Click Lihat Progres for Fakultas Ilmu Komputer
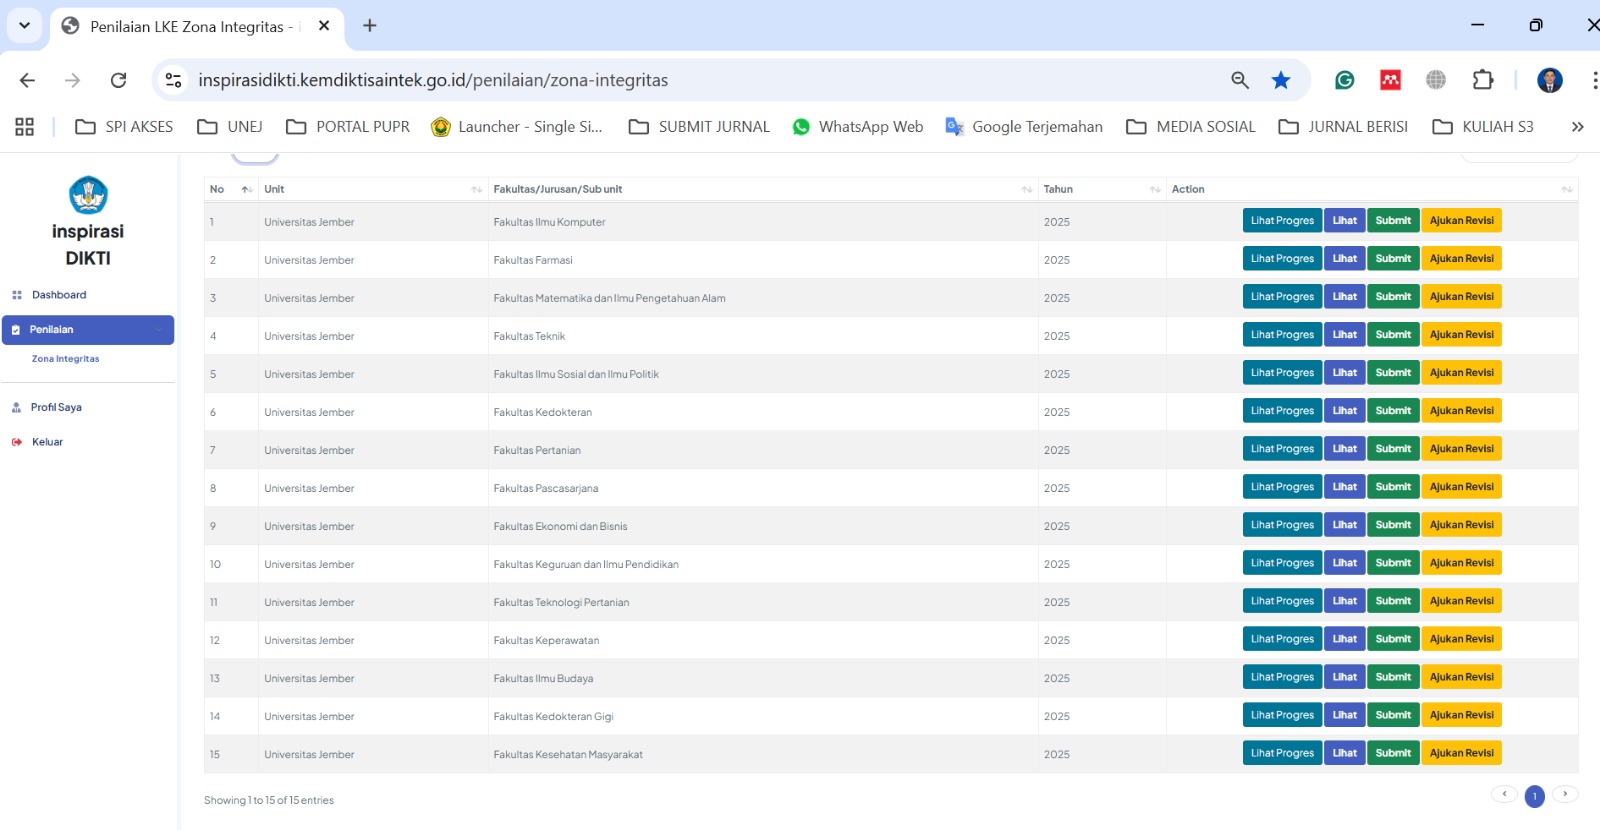Viewport: 1600px width, 830px height. pyautogui.click(x=1281, y=221)
